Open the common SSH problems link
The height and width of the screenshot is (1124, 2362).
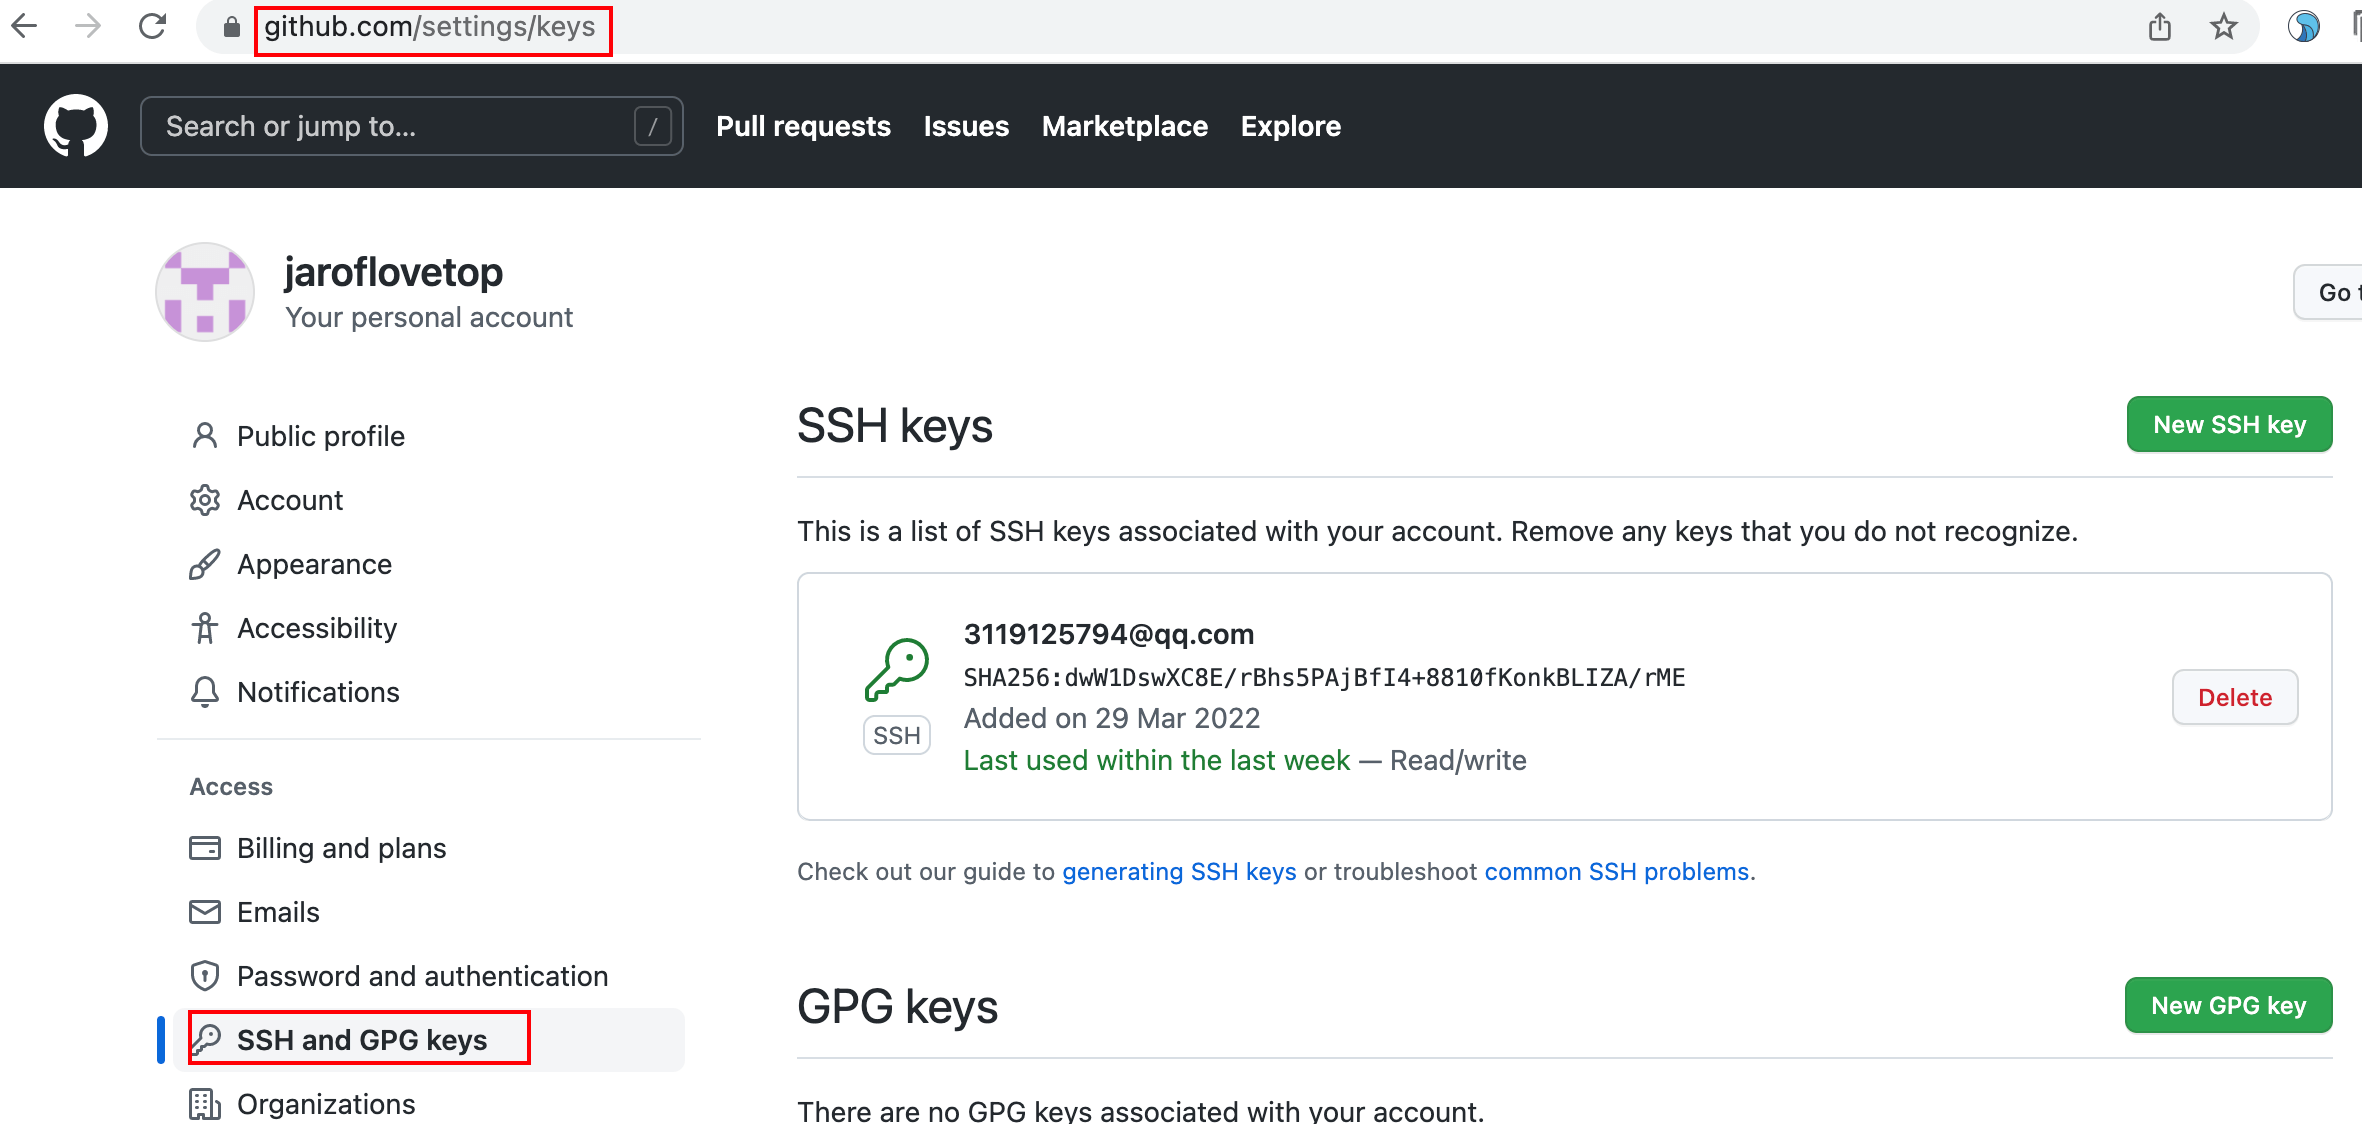click(x=1617, y=871)
